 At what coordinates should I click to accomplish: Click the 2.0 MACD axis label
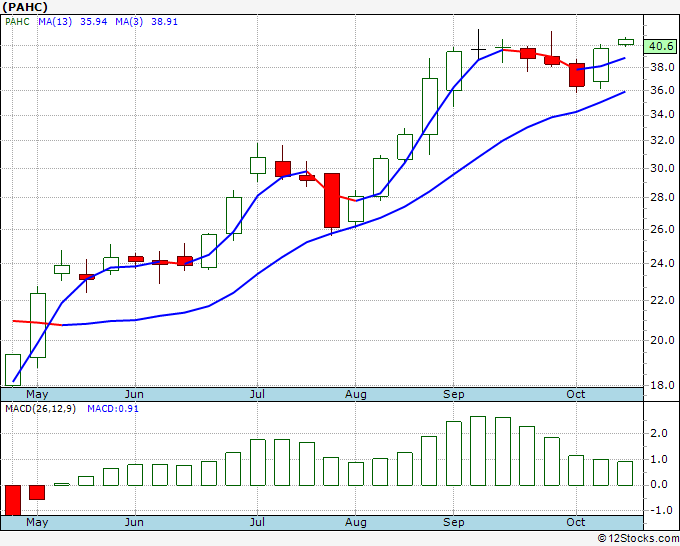[659, 434]
